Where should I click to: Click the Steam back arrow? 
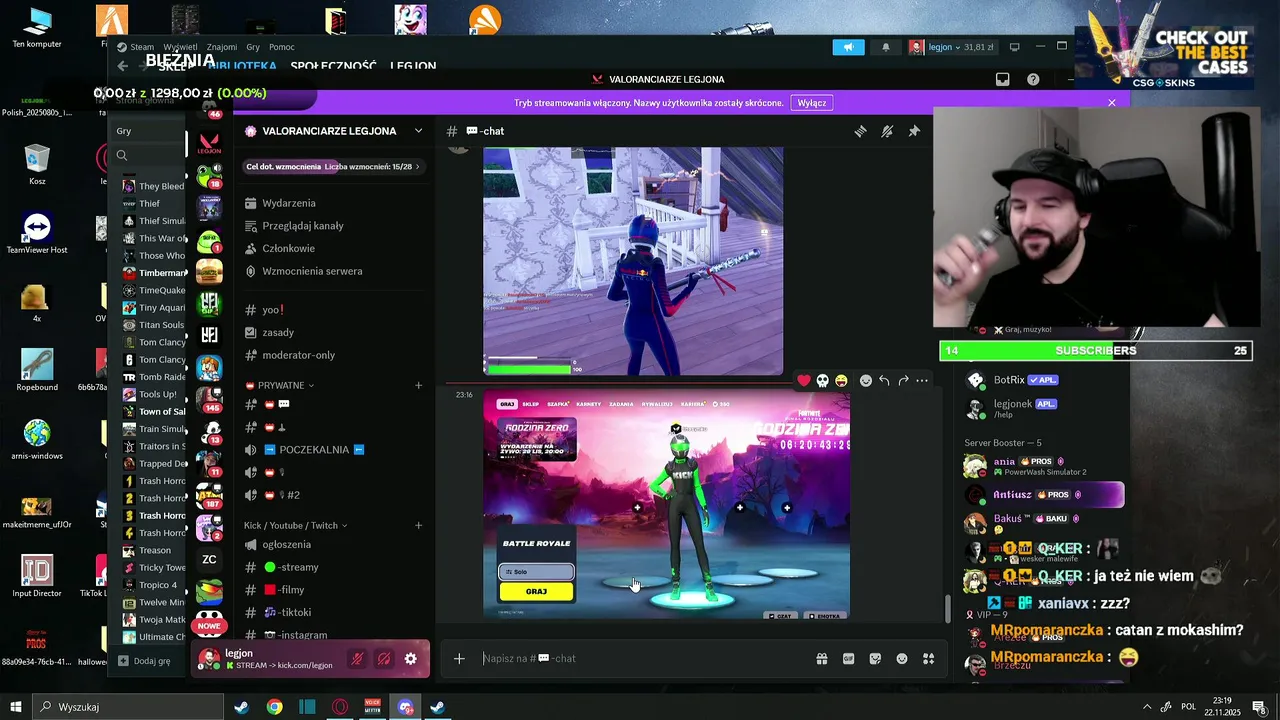coord(123,66)
